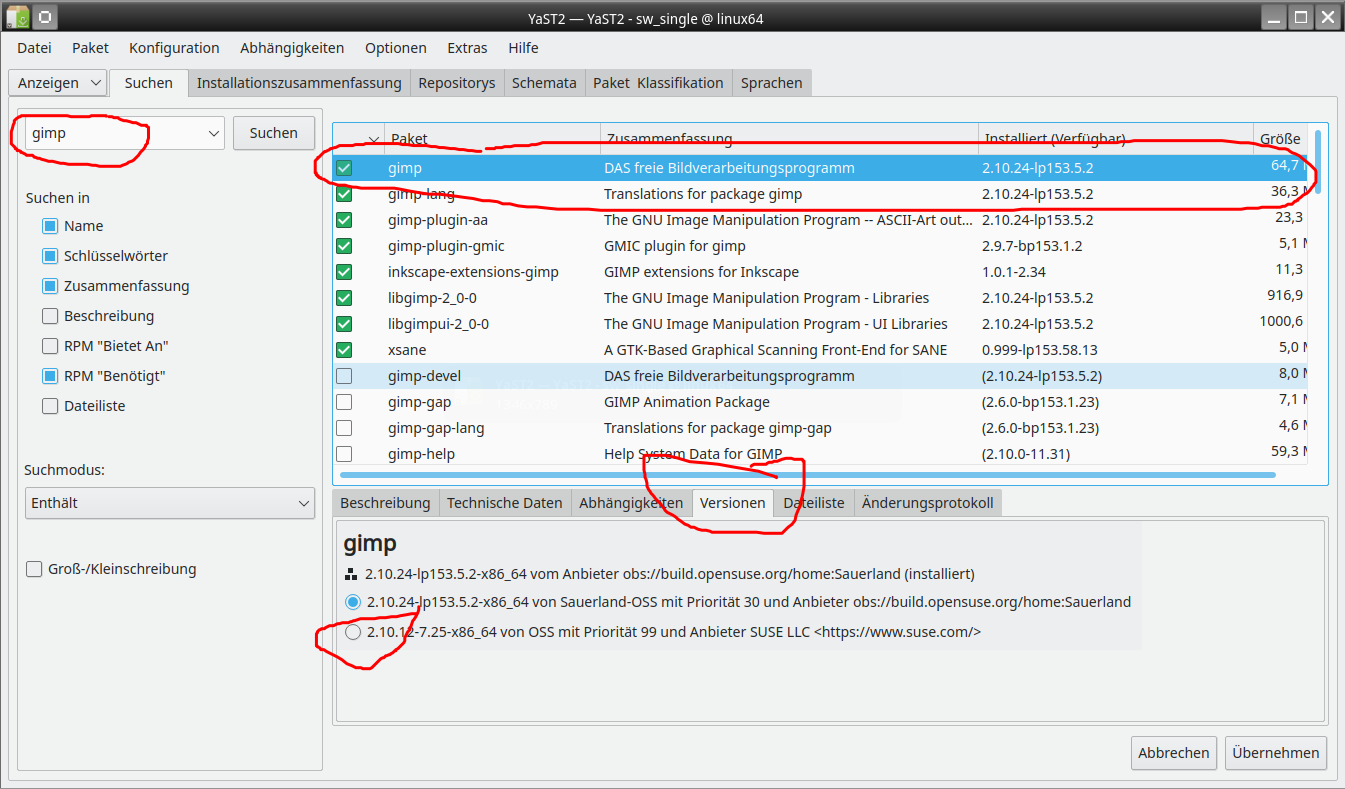The height and width of the screenshot is (789, 1345).
Task: Switch to the Technische Daten tab
Action: click(x=504, y=503)
